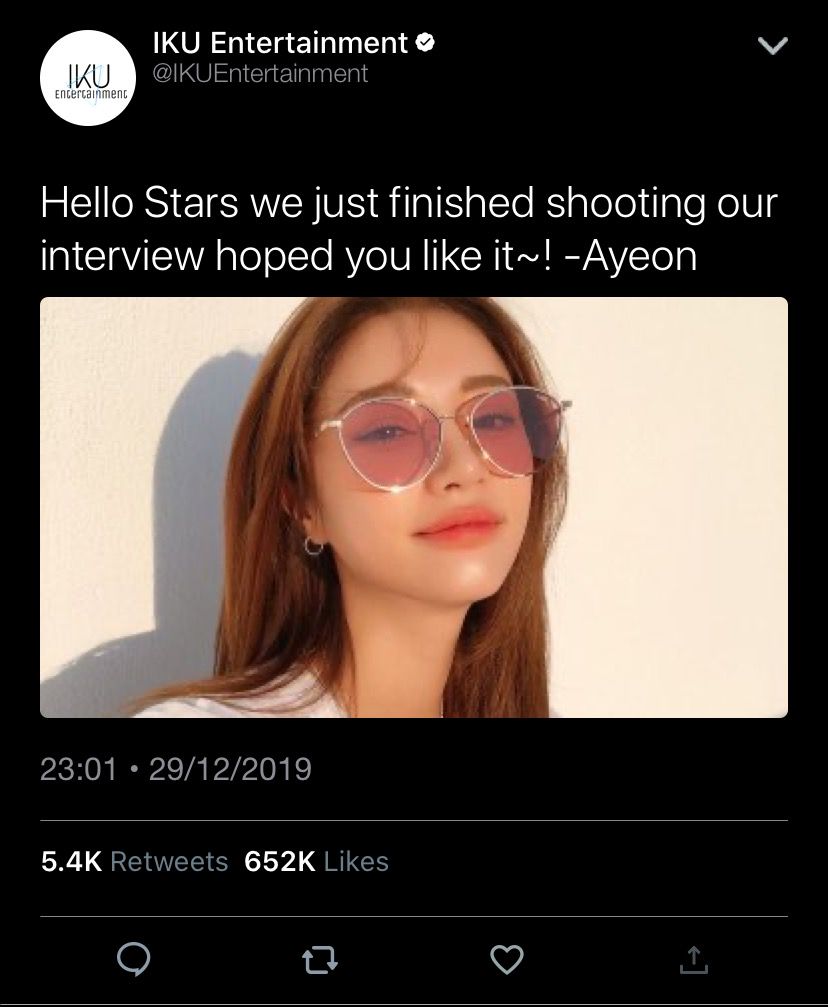This screenshot has width=828, height=1007.
Task: Click the share upload icon
Action: click(694, 959)
